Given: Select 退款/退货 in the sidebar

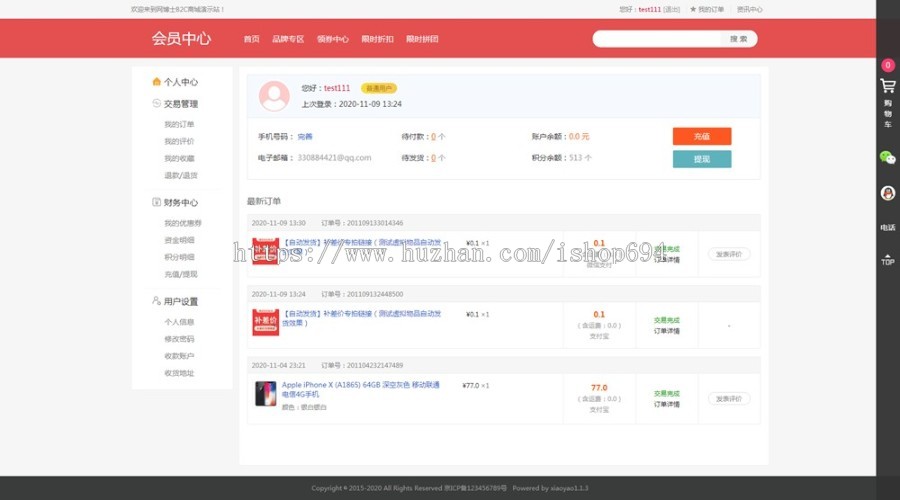Looking at the screenshot, I should pos(181,176).
